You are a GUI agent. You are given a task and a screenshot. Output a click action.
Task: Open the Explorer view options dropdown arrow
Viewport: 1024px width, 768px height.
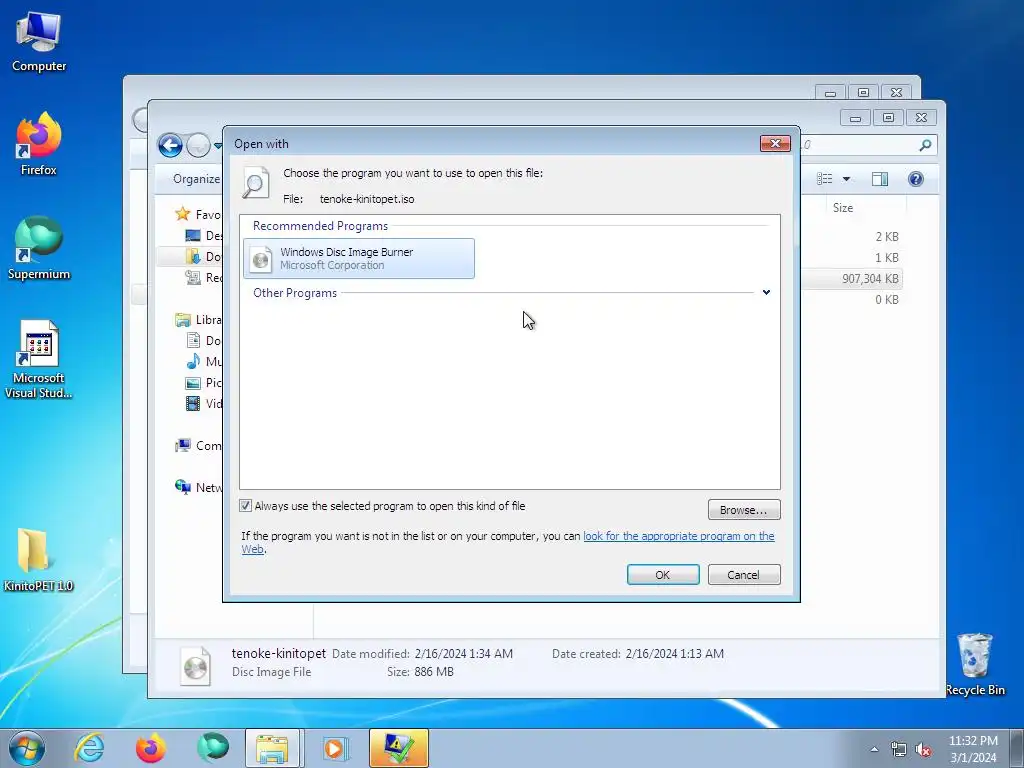pyautogui.click(x=846, y=179)
